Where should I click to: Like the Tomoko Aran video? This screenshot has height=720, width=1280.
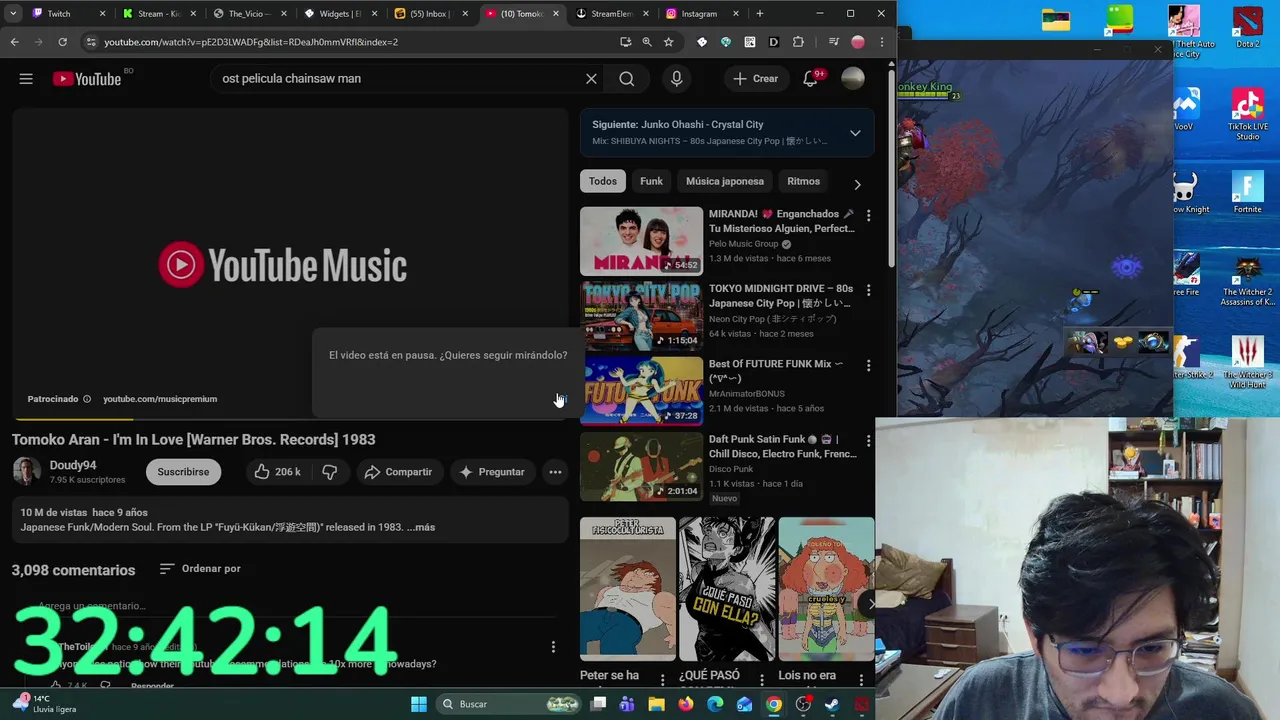277,472
